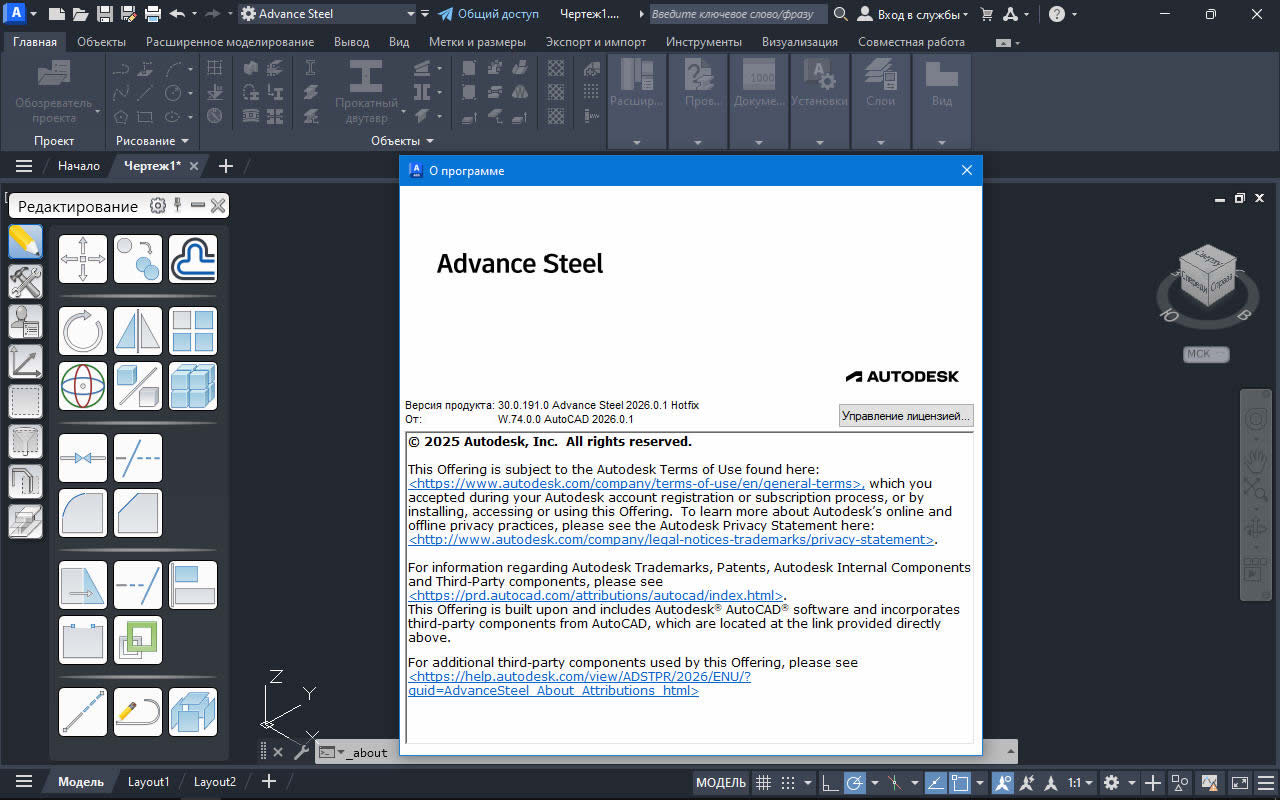Switch to the Объекты ribbon tab
This screenshot has width=1280, height=800.
click(101, 42)
